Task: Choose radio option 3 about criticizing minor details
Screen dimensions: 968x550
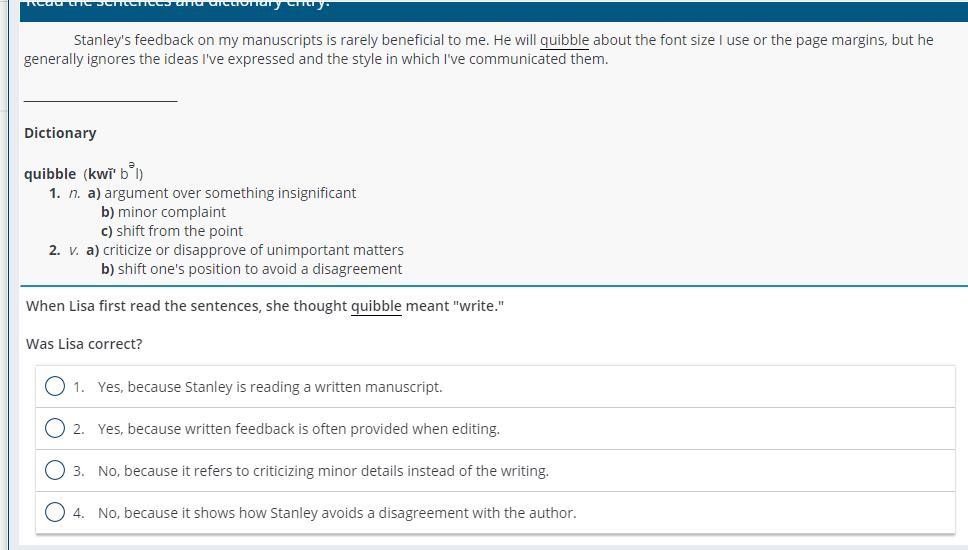Action: (x=55, y=470)
